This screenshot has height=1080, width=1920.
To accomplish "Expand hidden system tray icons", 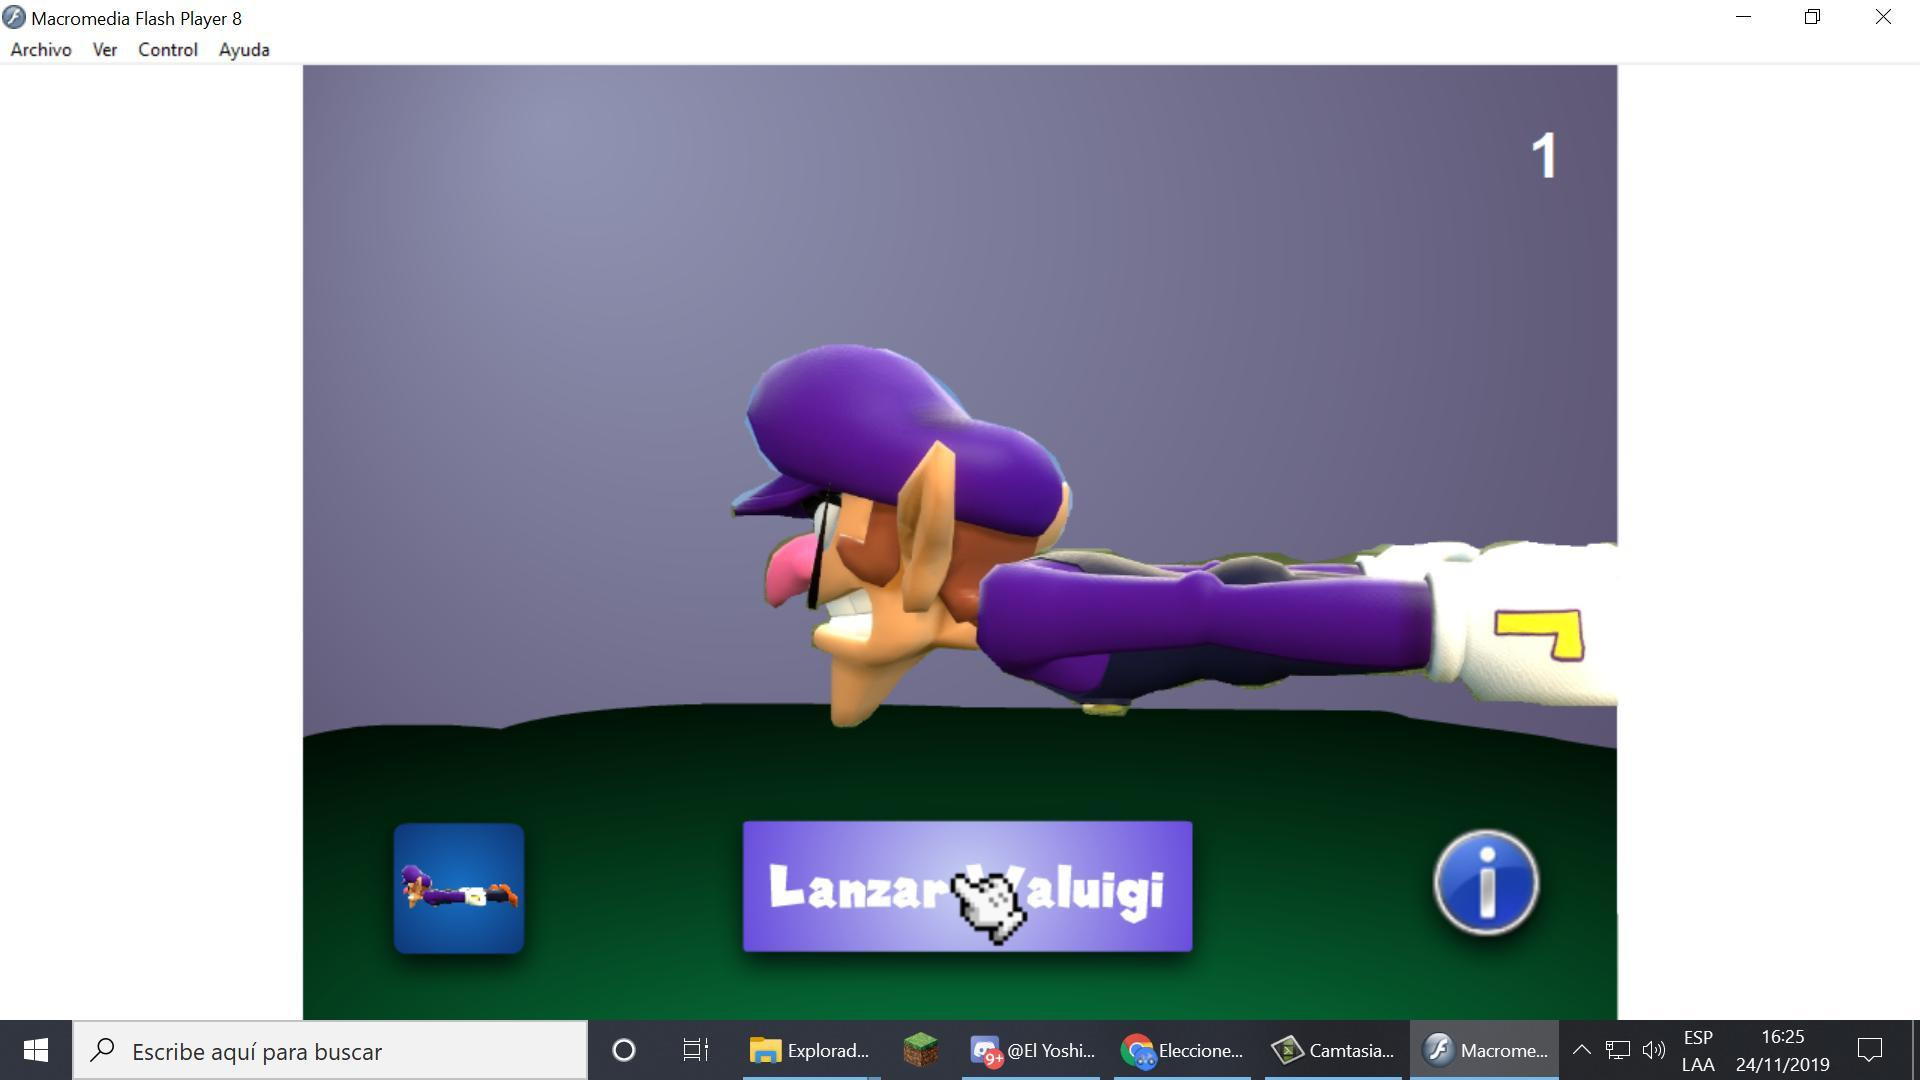I will tap(1581, 1050).
